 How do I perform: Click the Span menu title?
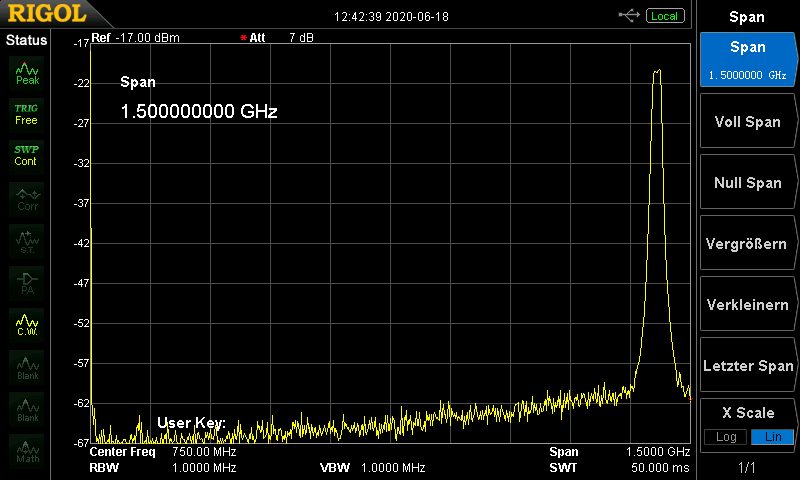coord(747,17)
